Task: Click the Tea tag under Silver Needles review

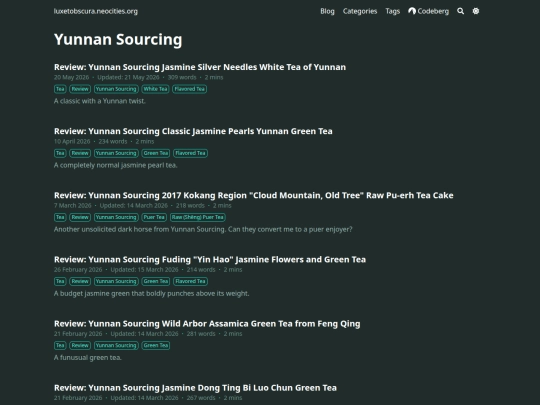Action: (x=60, y=89)
